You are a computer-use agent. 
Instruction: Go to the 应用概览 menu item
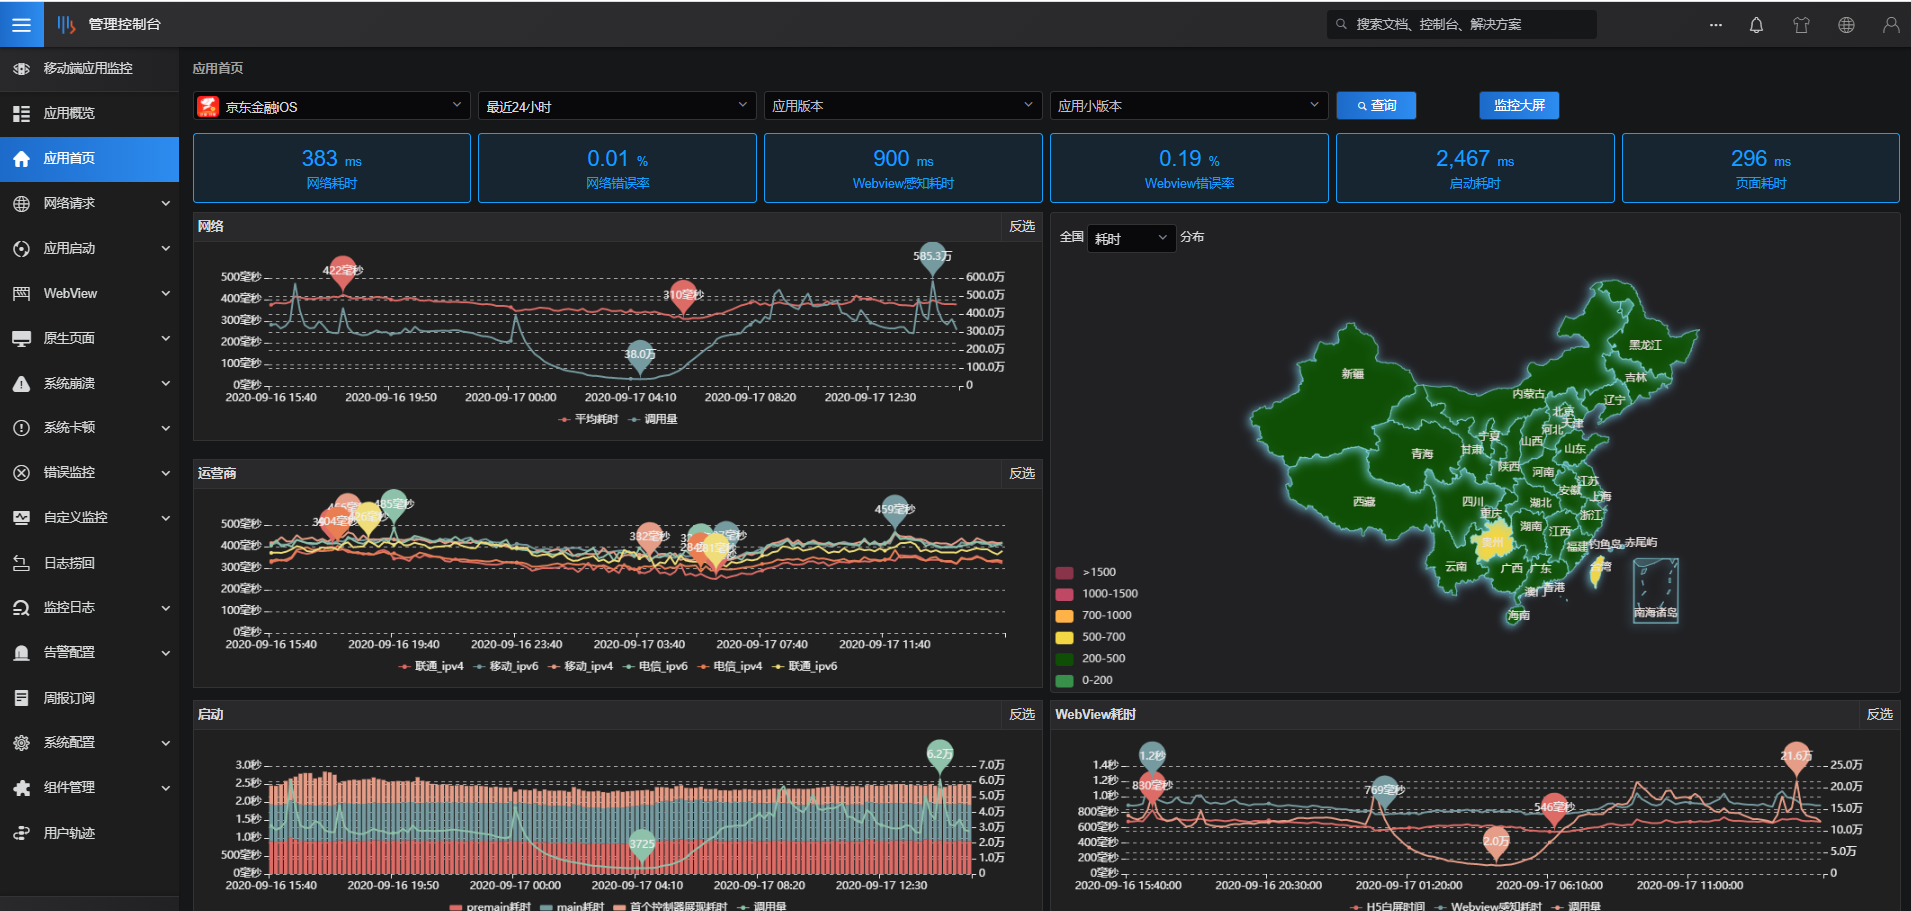pyautogui.click(x=89, y=113)
